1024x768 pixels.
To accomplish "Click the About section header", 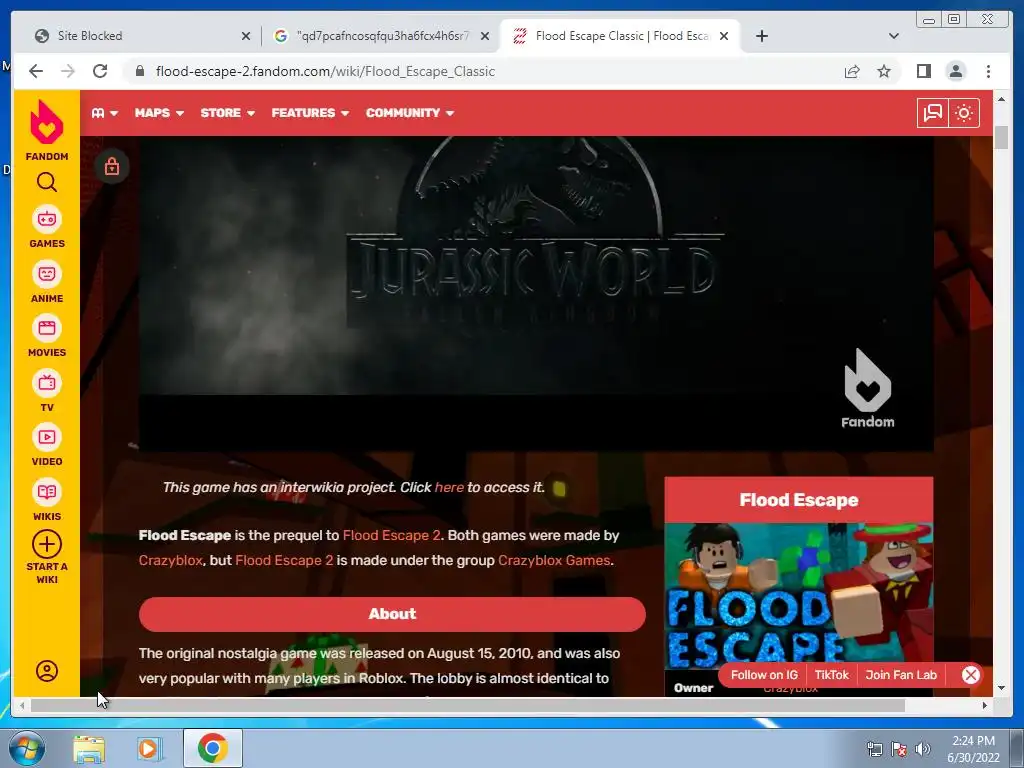I will 392,614.
